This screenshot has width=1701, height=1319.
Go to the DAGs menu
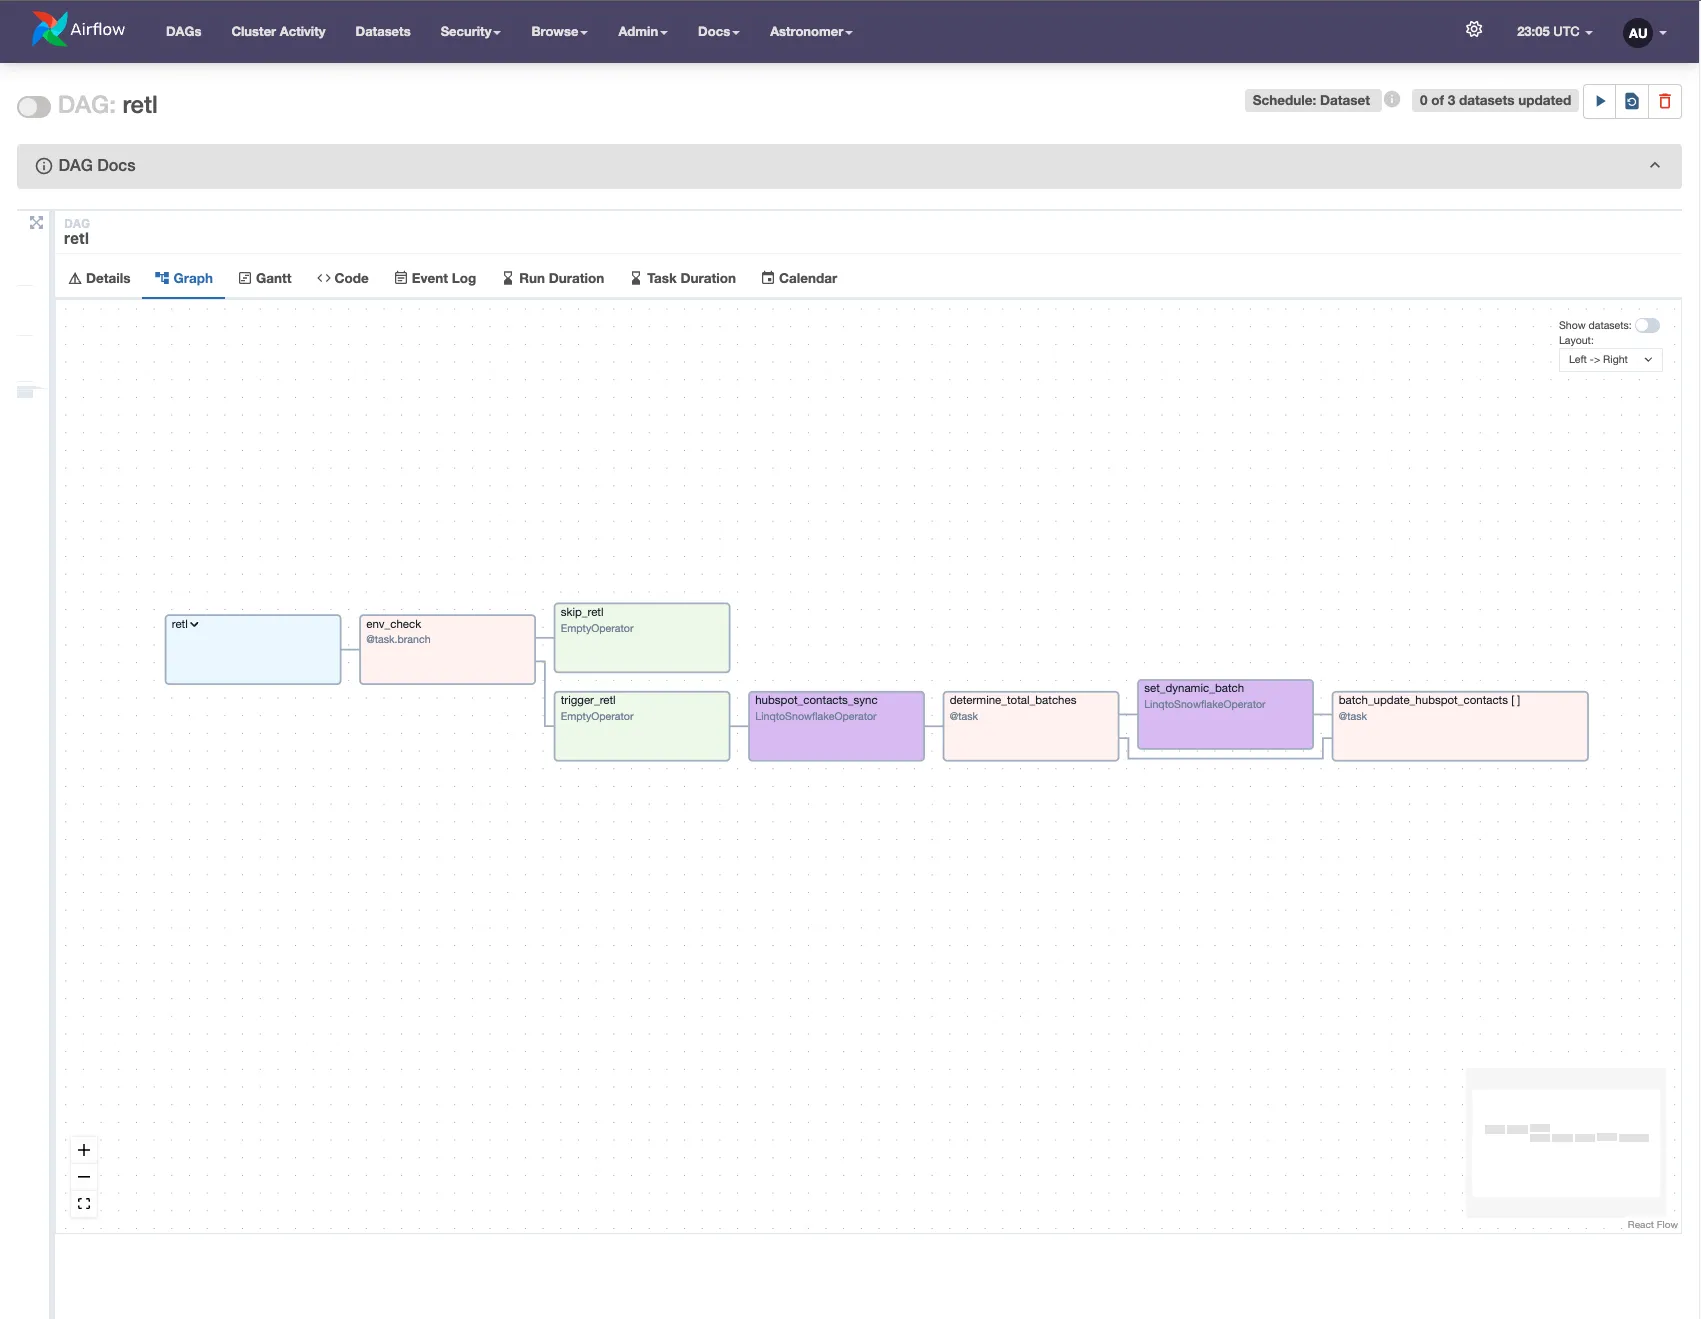(184, 32)
